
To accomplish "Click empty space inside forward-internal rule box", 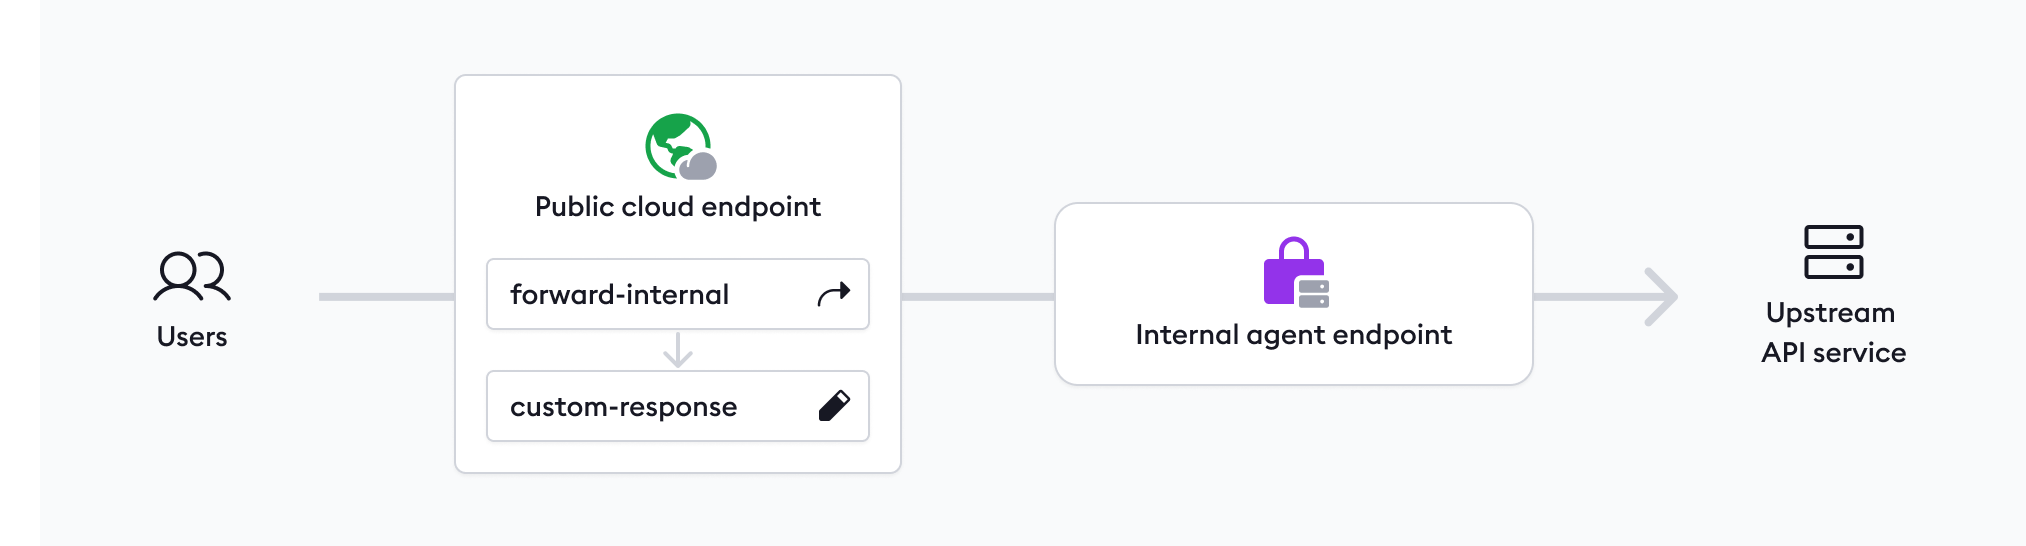I will click(x=770, y=295).
